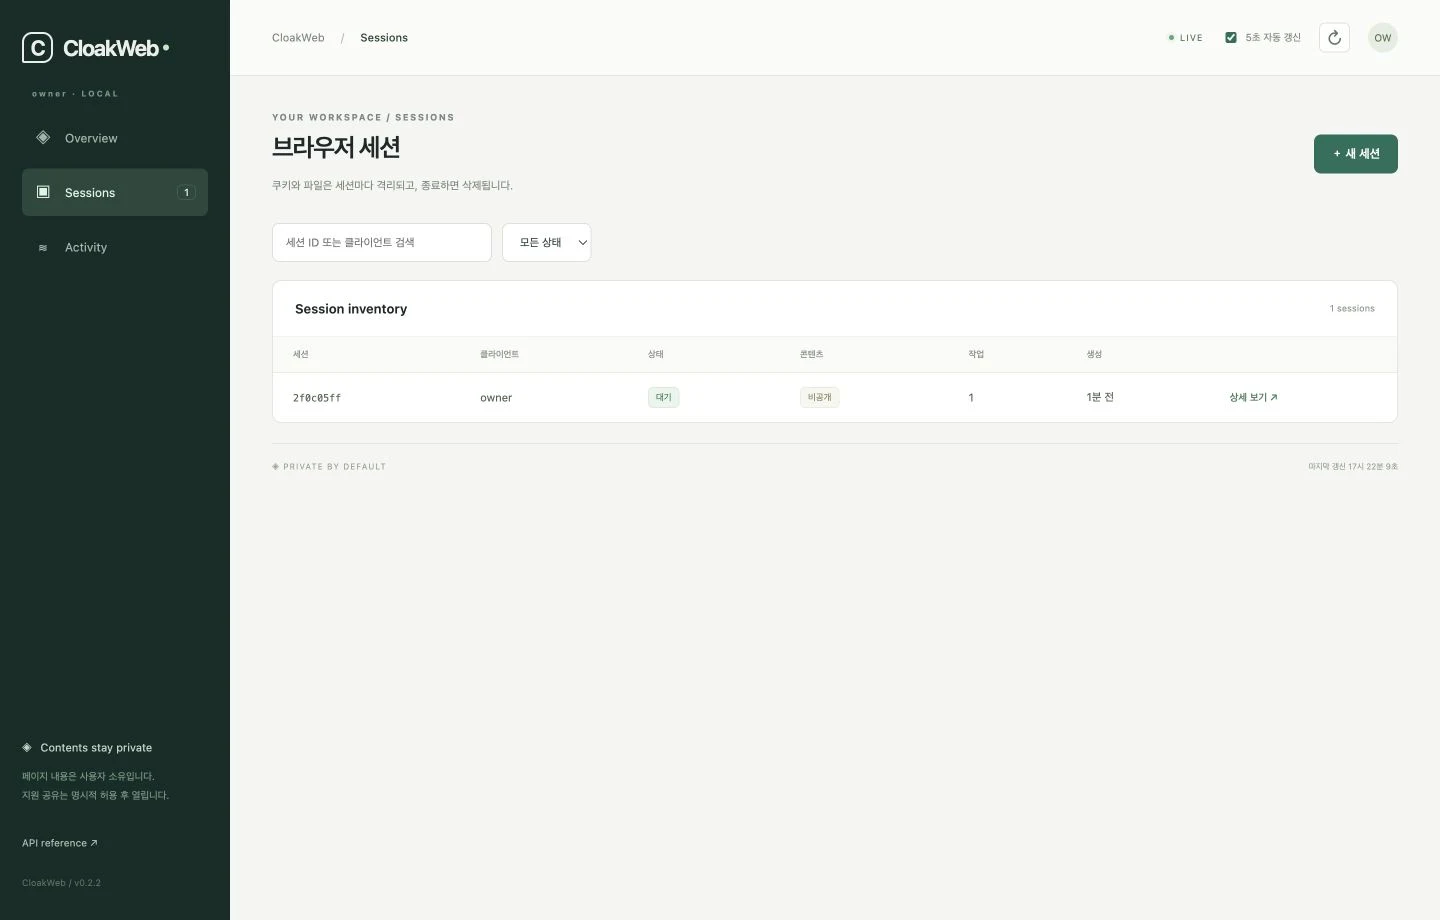The width and height of the screenshot is (1440, 920).
Task: Click the CloakWeb logo icon in sidebar
Action: (37, 48)
